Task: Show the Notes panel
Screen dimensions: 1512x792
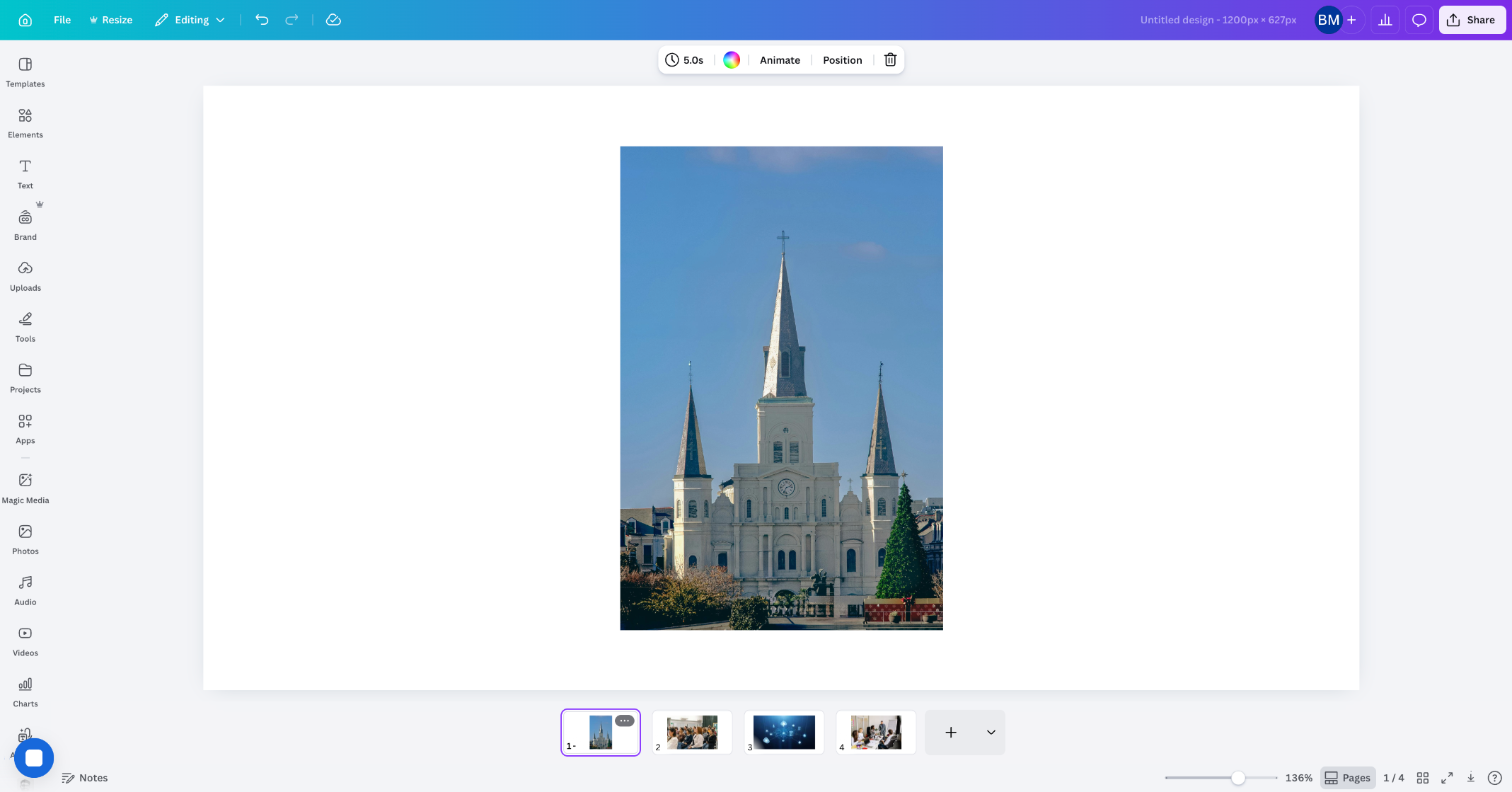Action: pos(85,777)
